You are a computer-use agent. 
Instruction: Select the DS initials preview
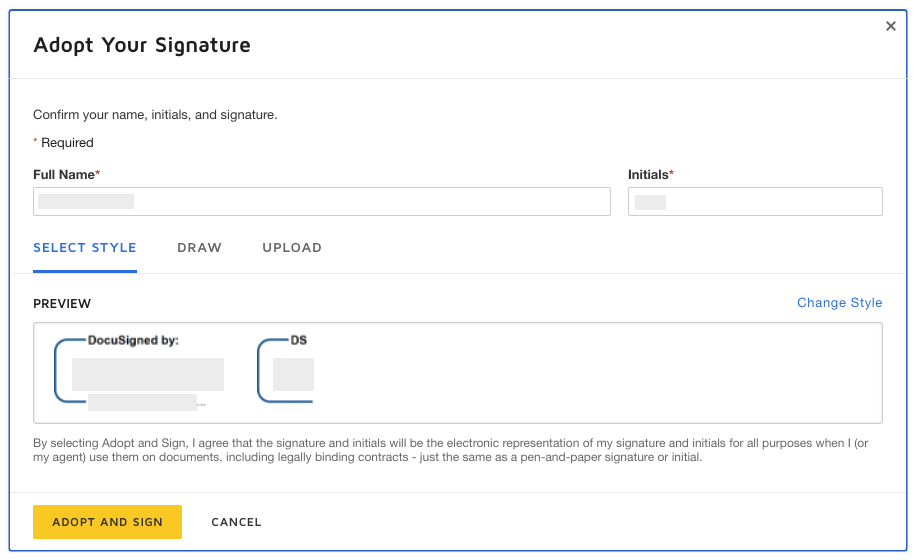(286, 370)
